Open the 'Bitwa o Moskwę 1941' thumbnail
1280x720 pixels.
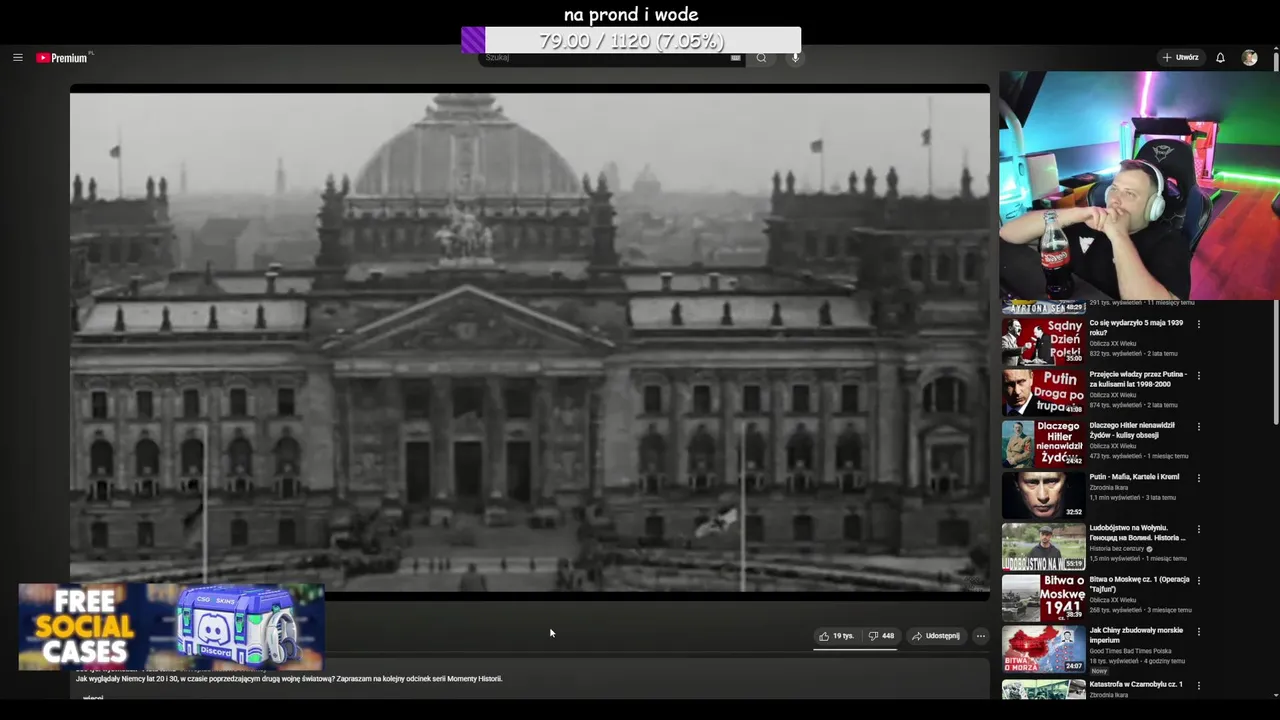1043,598
